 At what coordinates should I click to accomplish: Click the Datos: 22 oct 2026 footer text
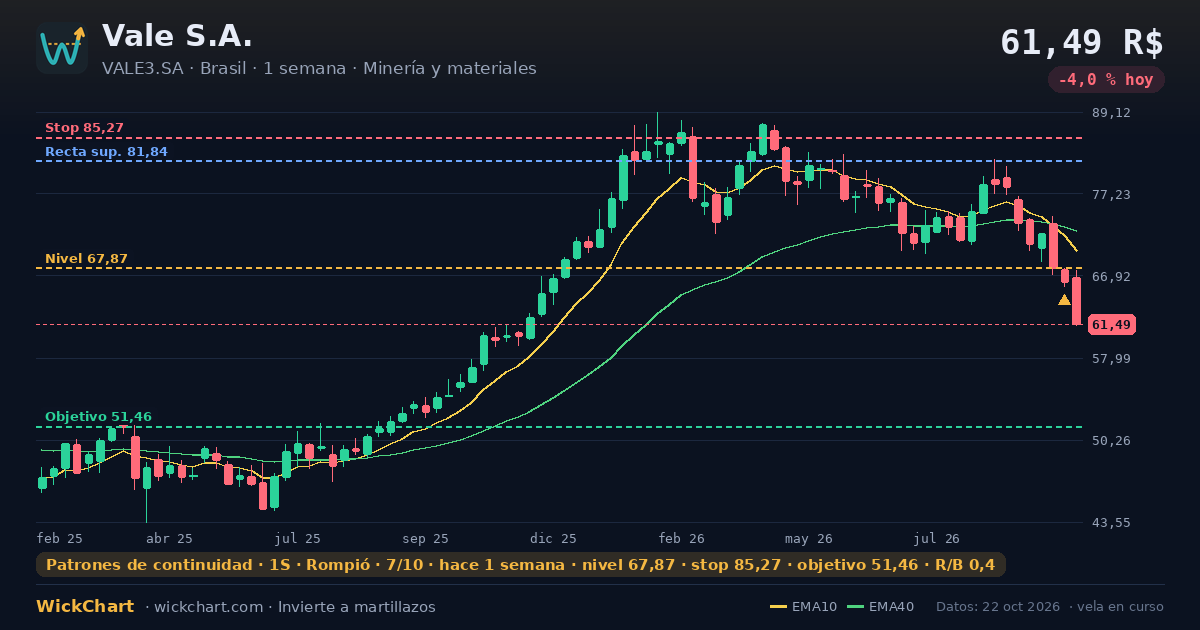(999, 607)
